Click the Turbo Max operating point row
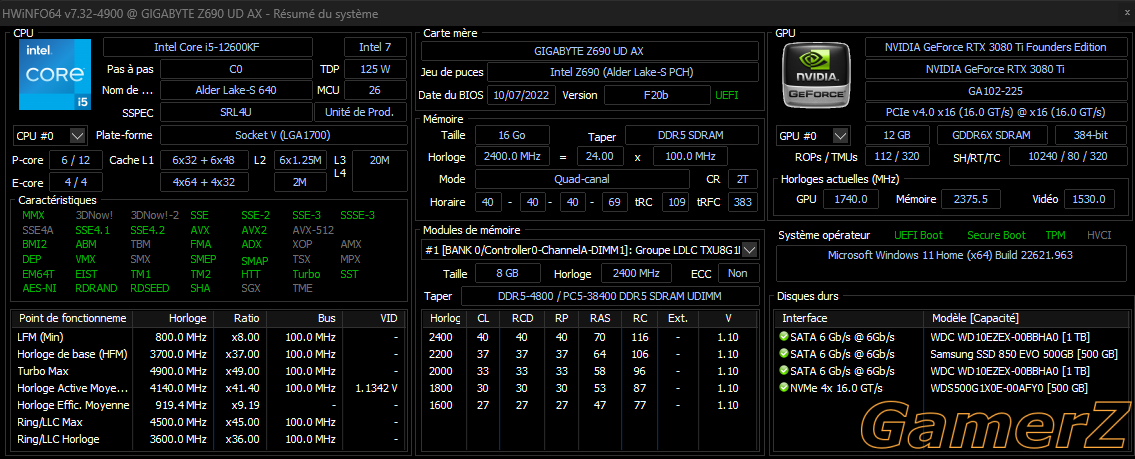The height and width of the screenshot is (459, 1135). click(208, 371)
